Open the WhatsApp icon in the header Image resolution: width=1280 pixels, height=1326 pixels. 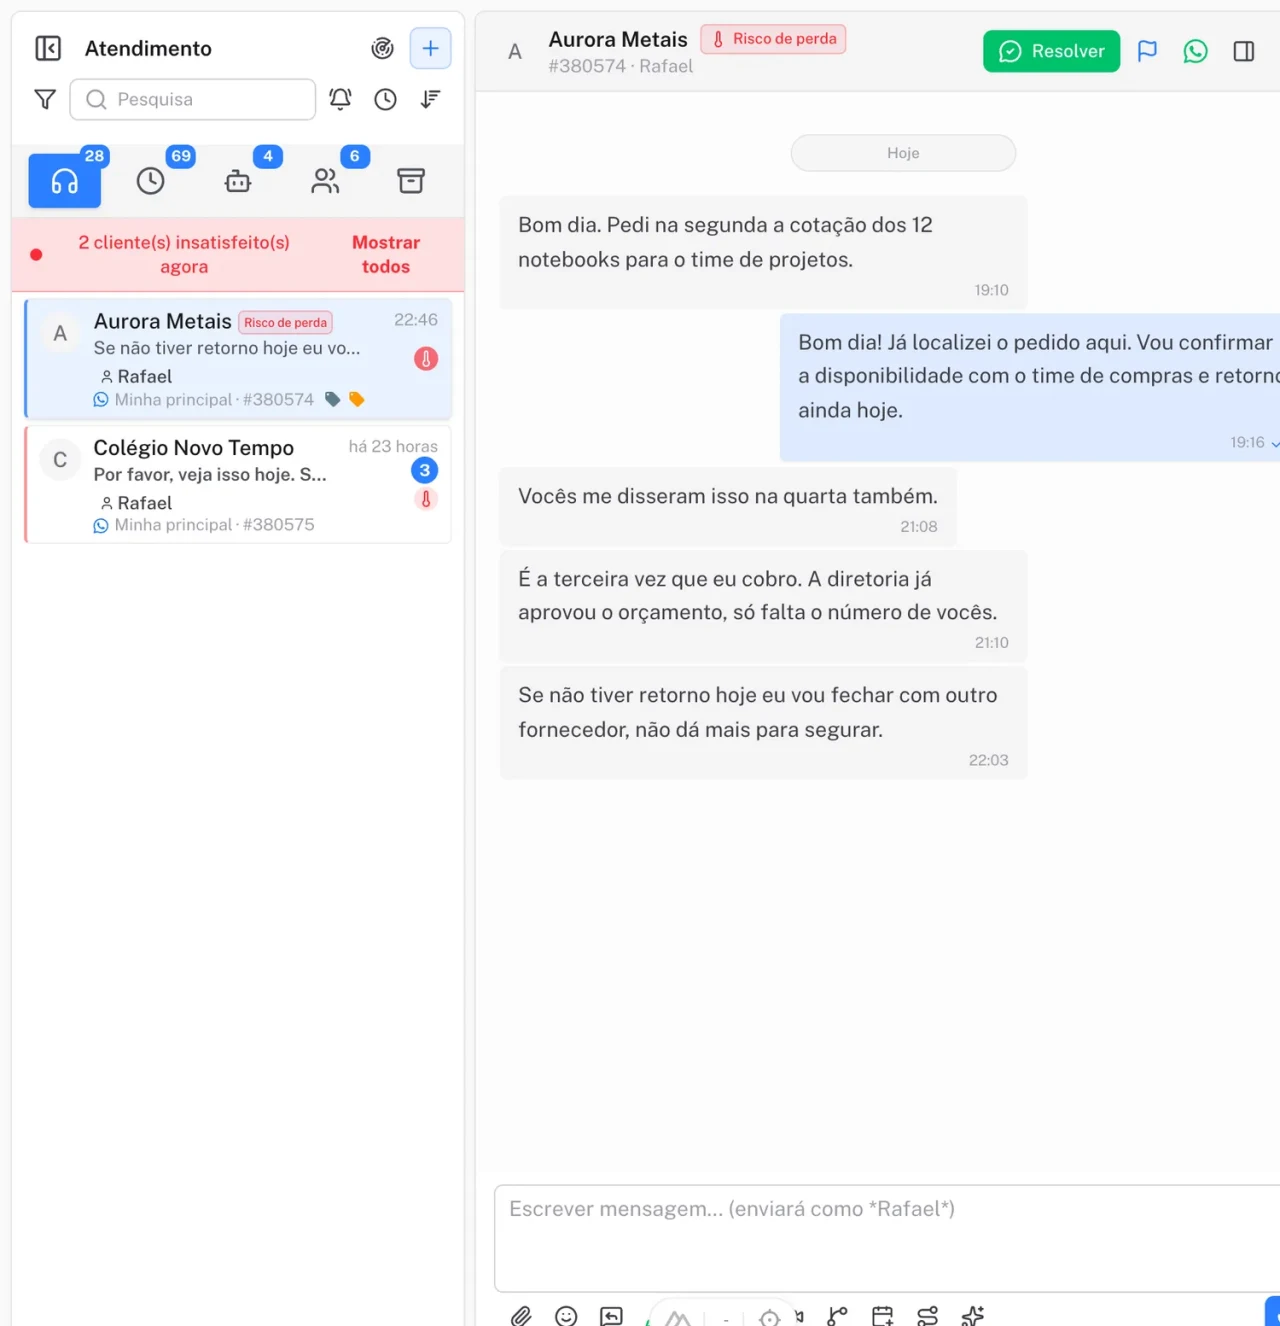click(1195, 51)
